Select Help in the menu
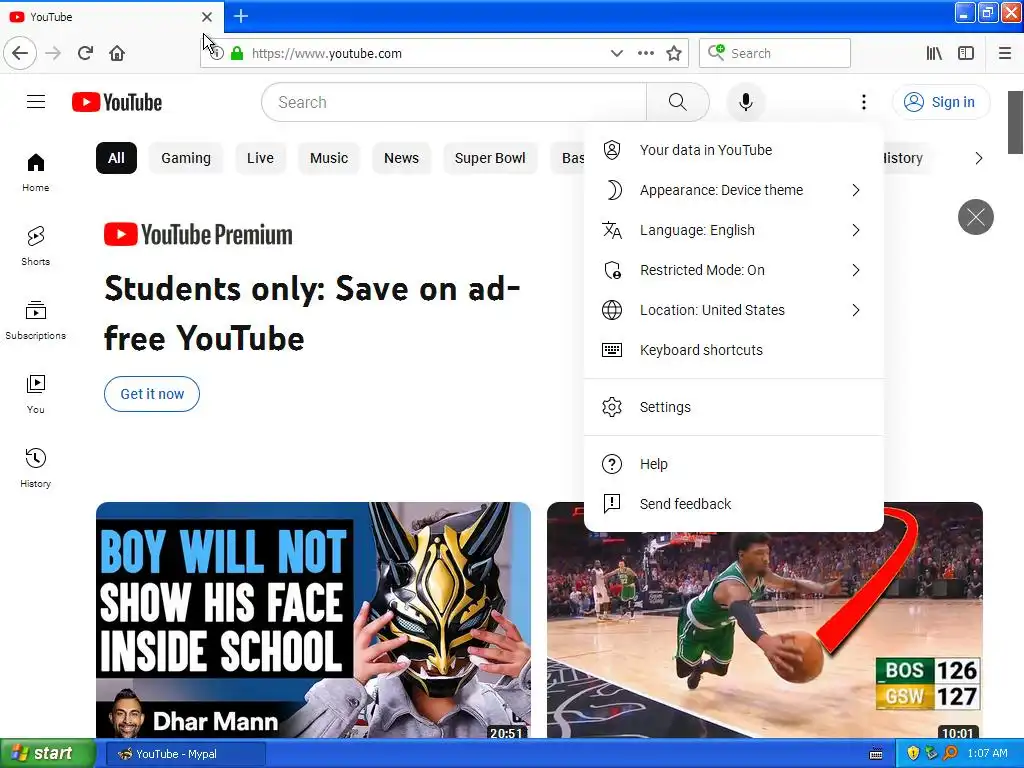 [733, 464]
